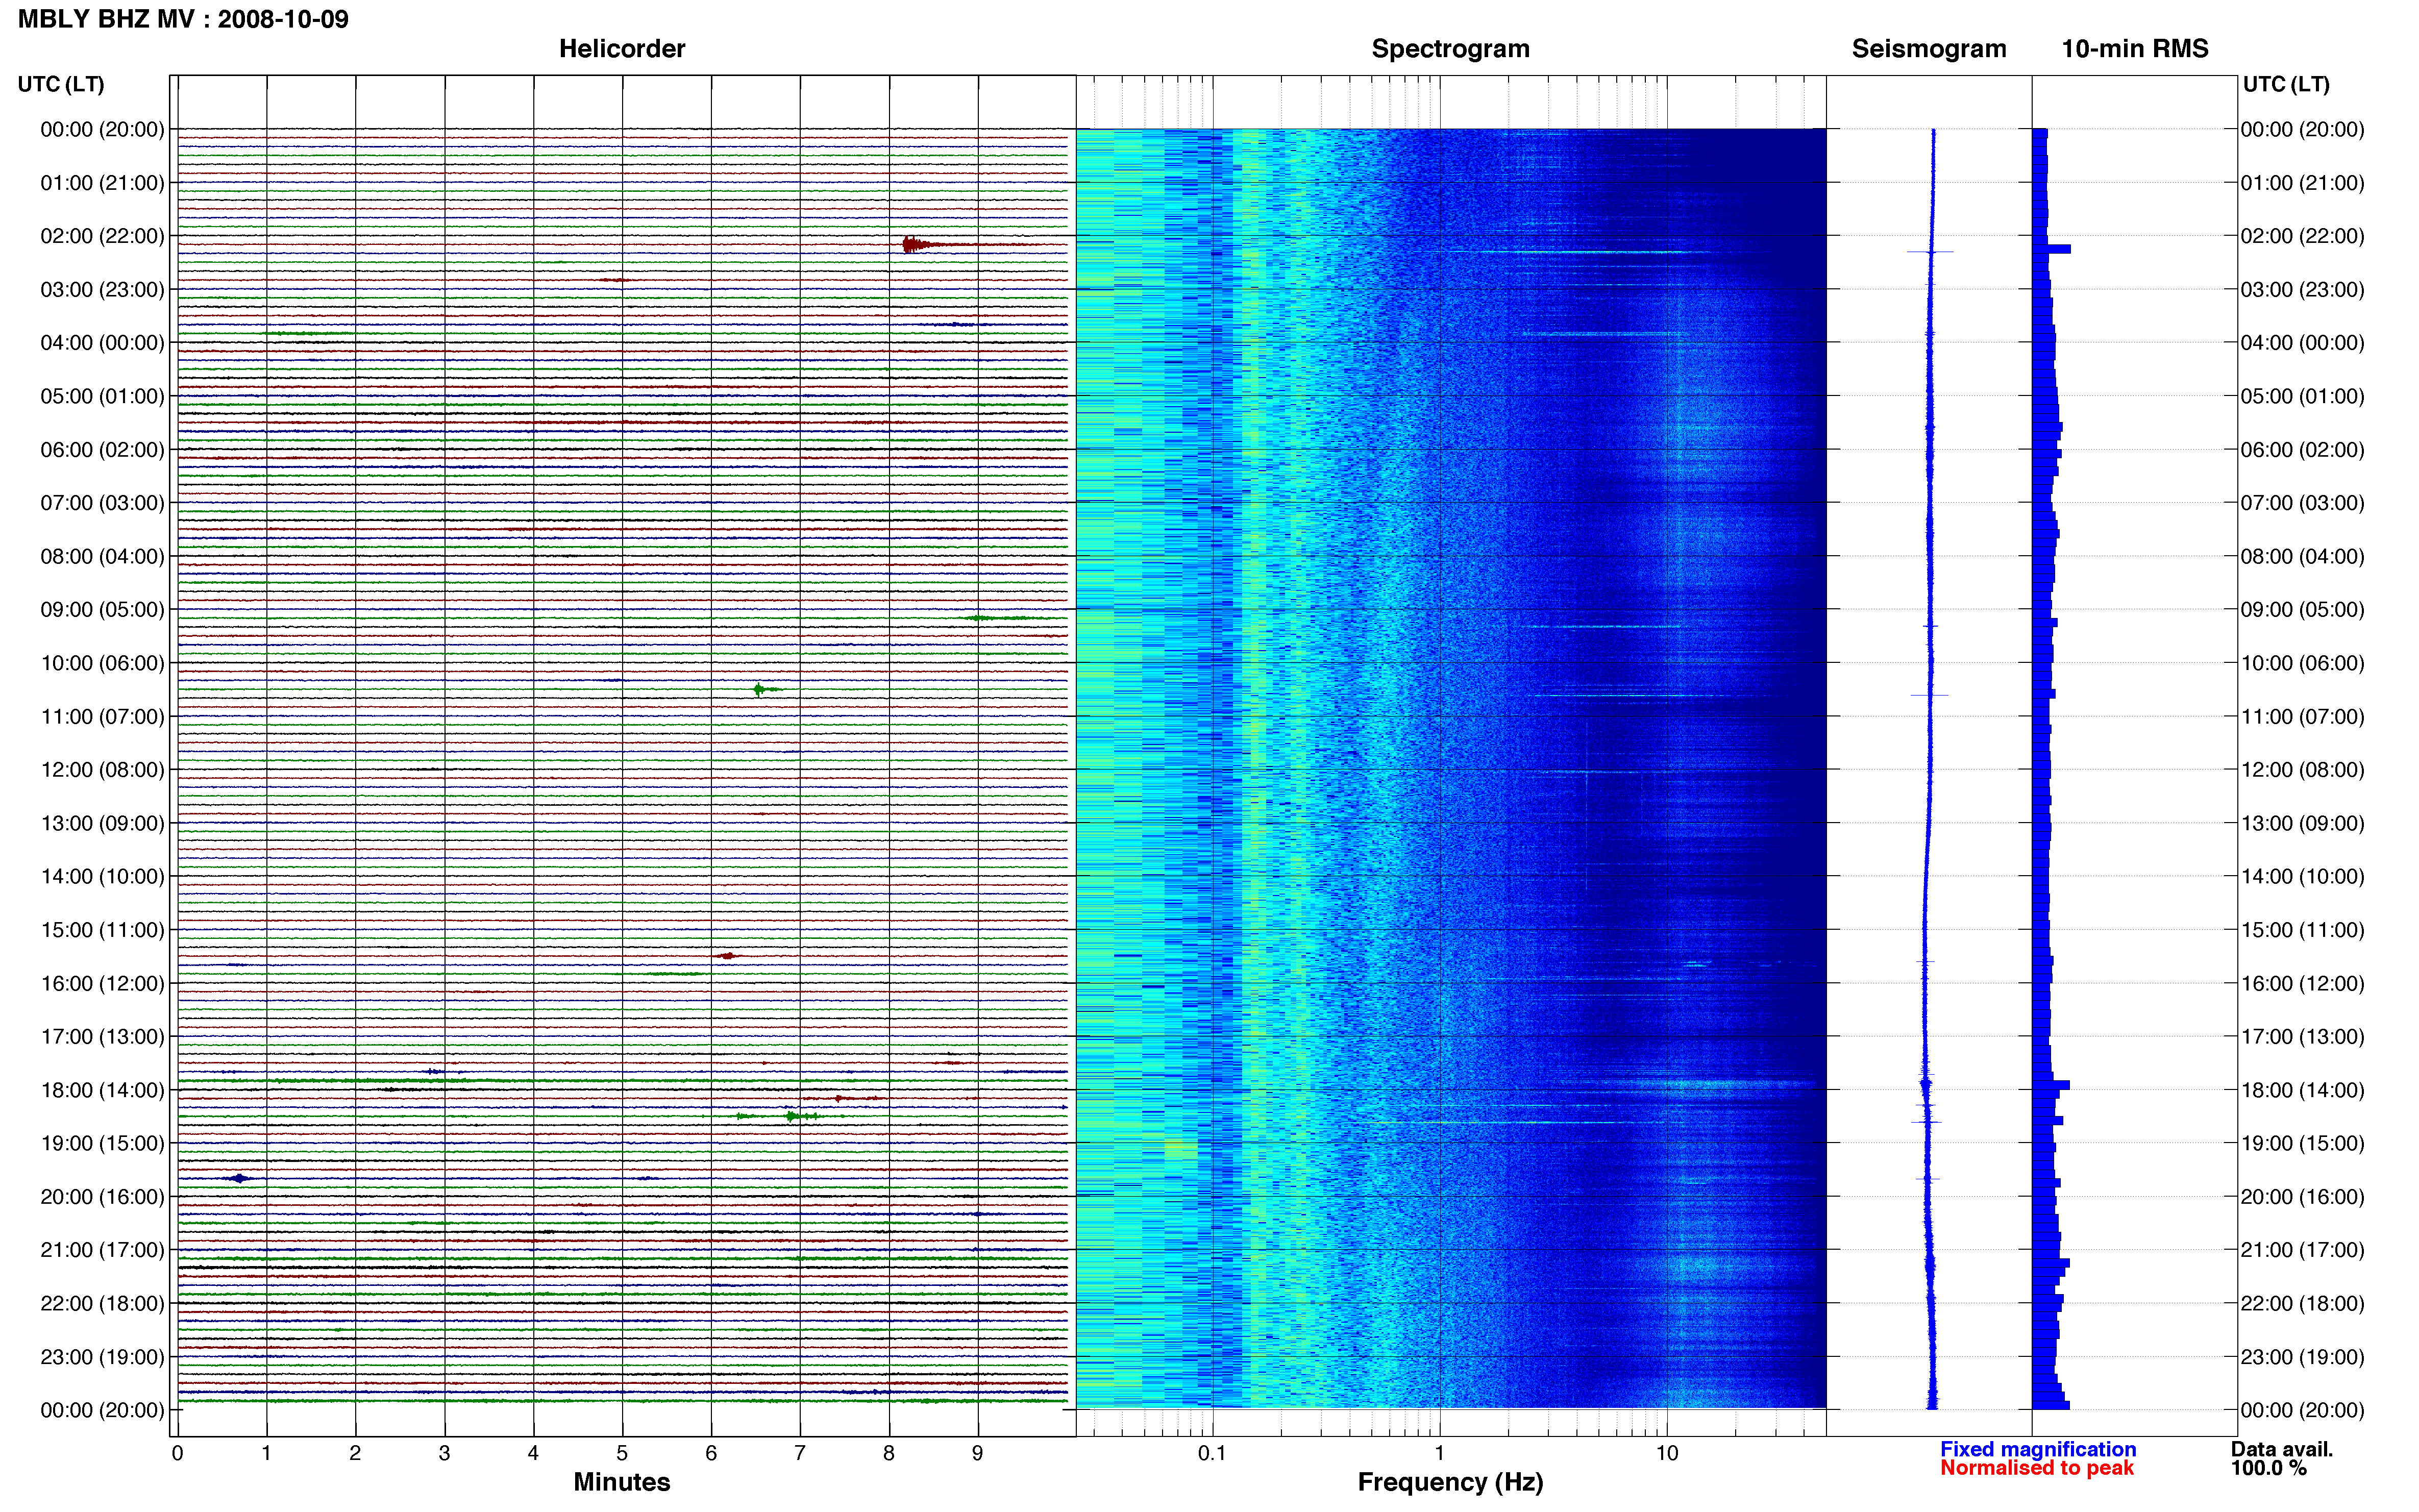This screenshot has height=1512, width=2419.
Task: Click the right '16:00 (12:00)' time label
Action: [x=2302, y=983]
